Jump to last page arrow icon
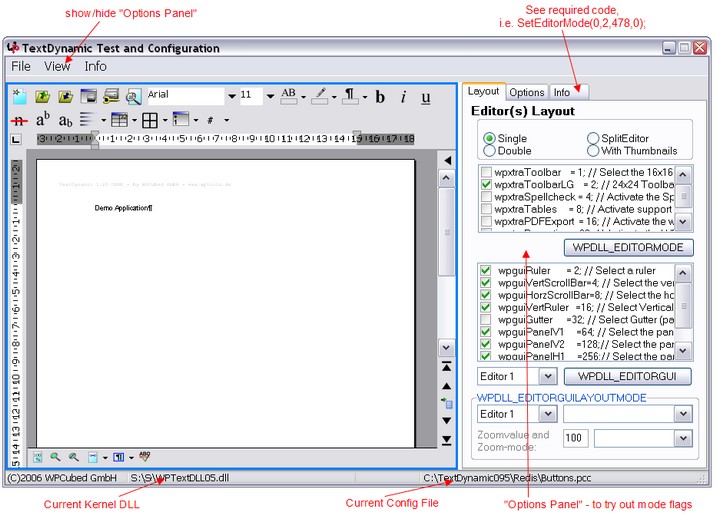 [x=448, y=439]
